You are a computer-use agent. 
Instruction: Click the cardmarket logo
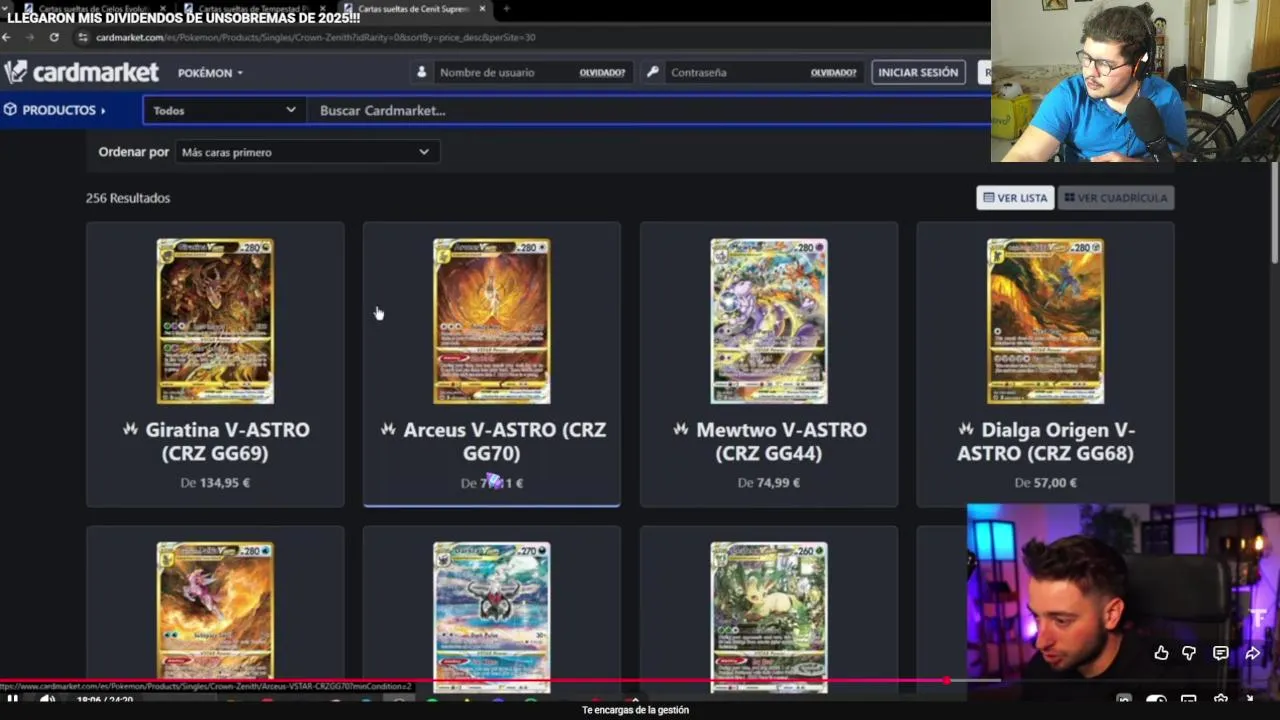click(82, 72)
